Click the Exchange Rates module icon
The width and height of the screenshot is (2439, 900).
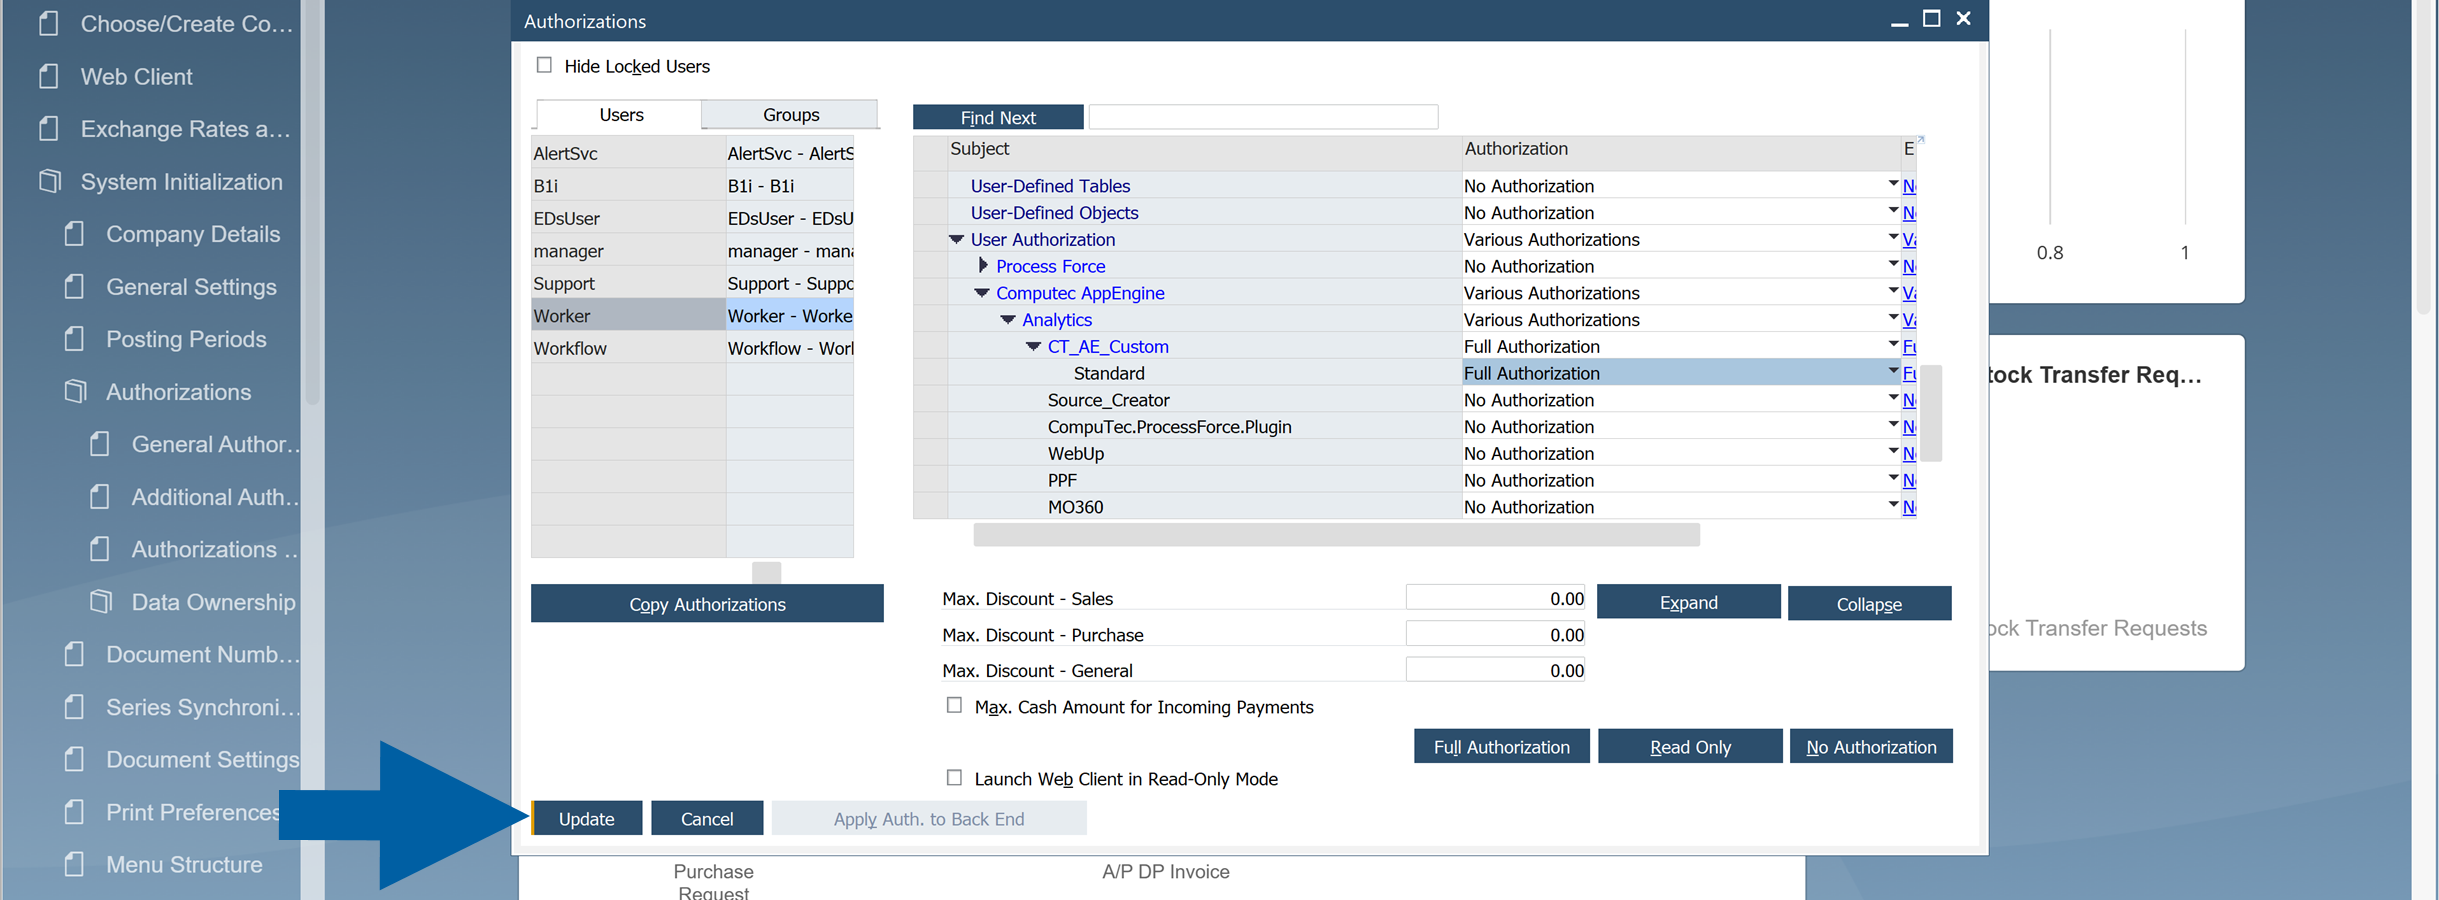[x=48, y=128]
